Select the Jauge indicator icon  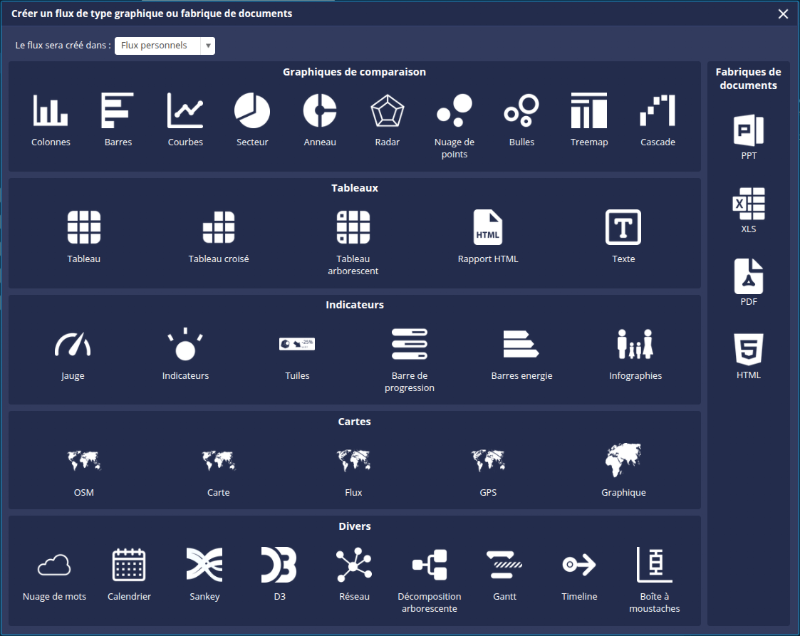tap(72, 345)
